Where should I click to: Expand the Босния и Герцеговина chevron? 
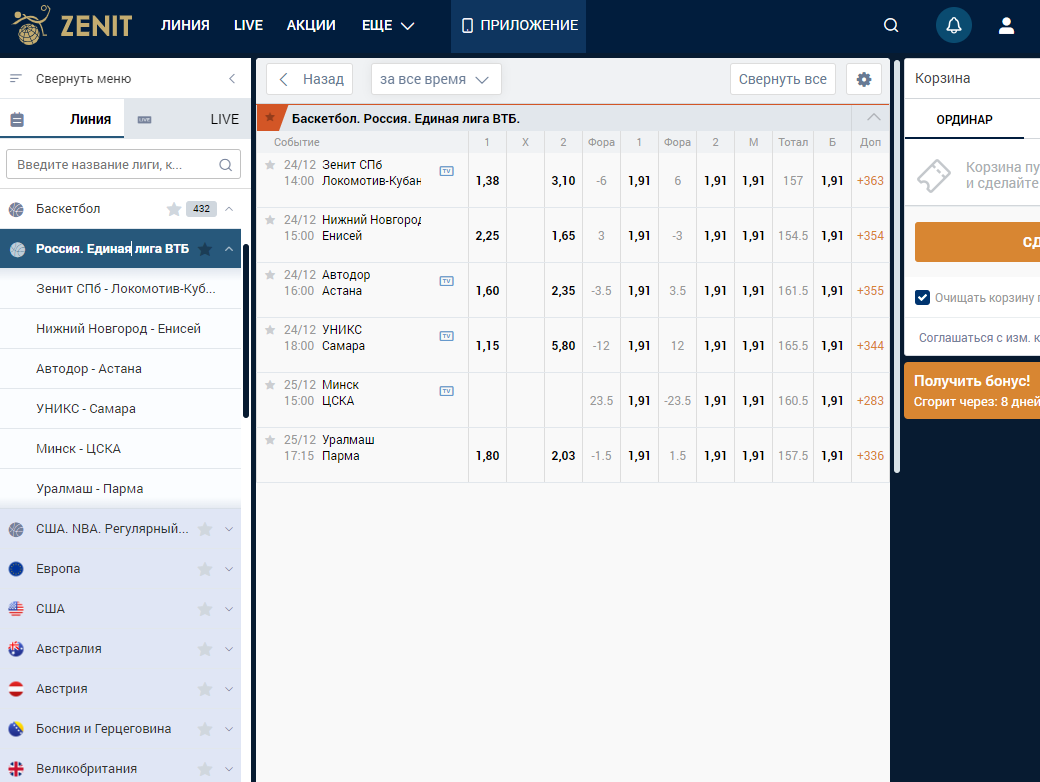coord(229,729)
